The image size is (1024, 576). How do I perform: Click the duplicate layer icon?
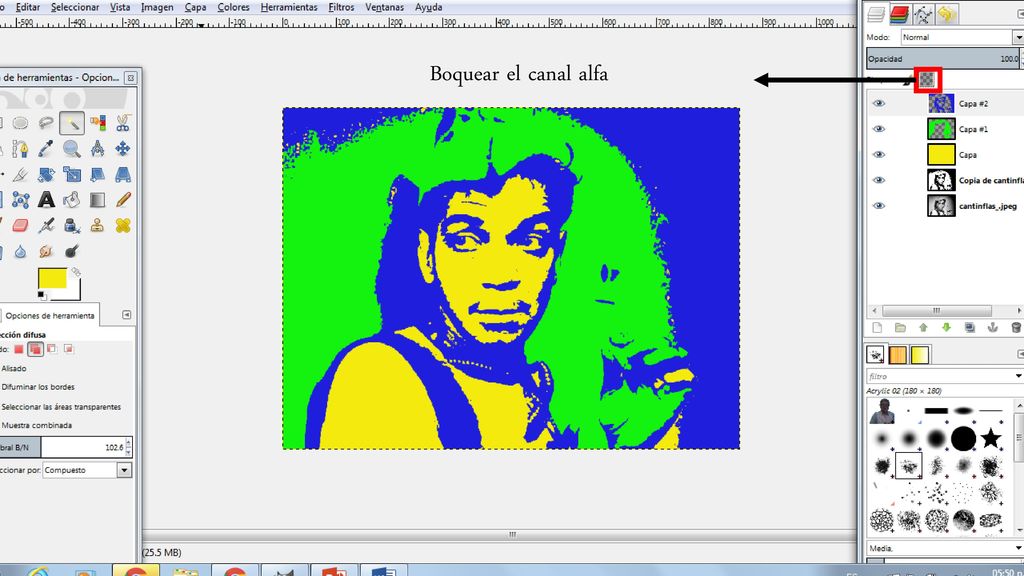(970, 328)
